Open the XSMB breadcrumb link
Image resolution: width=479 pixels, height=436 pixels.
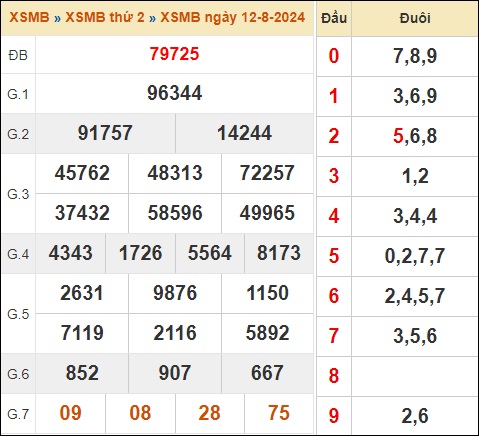[x=29, y=17]
